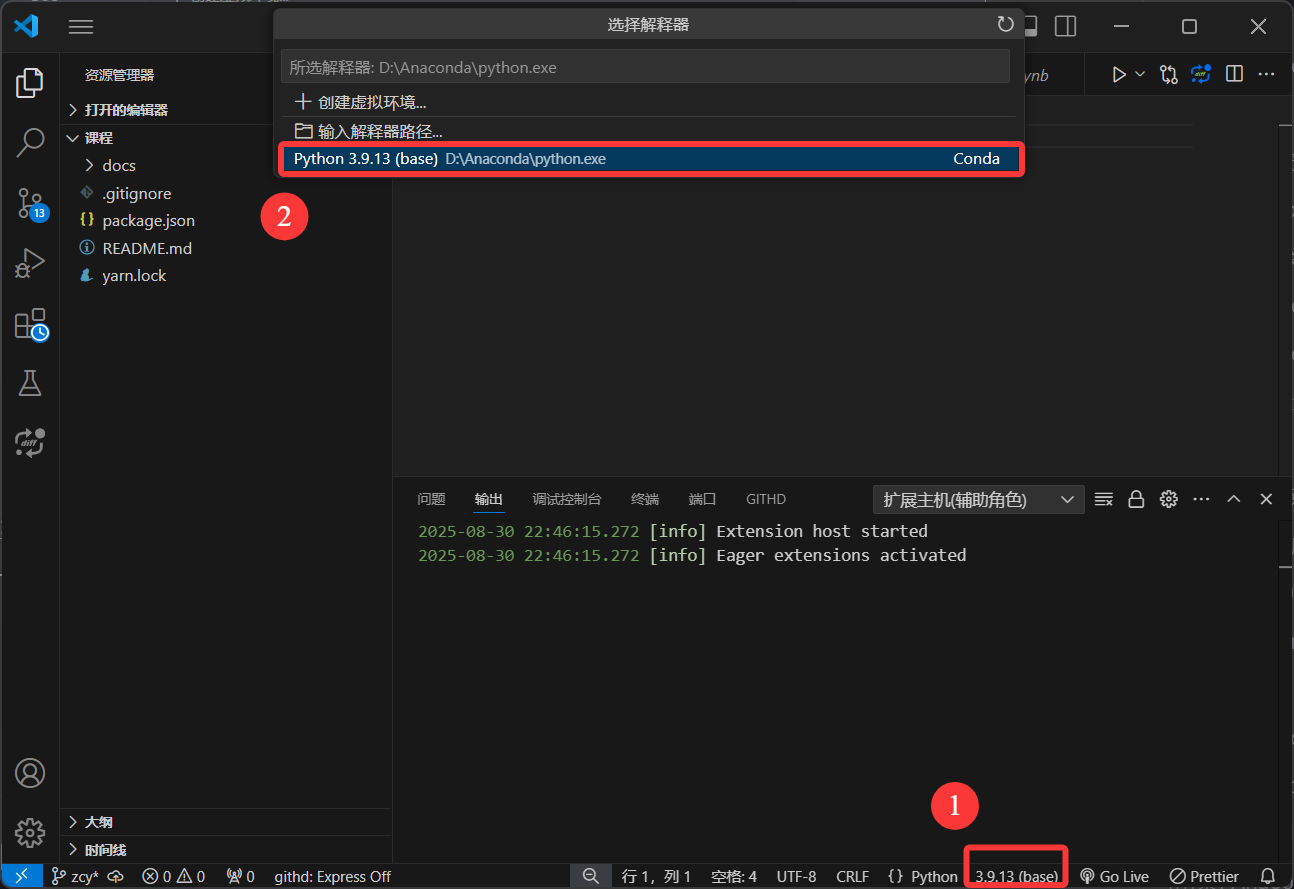This screenshot has width=1294, height=889.
Task: Click 空格: 4 indentation setting
Action: [734, 876]
